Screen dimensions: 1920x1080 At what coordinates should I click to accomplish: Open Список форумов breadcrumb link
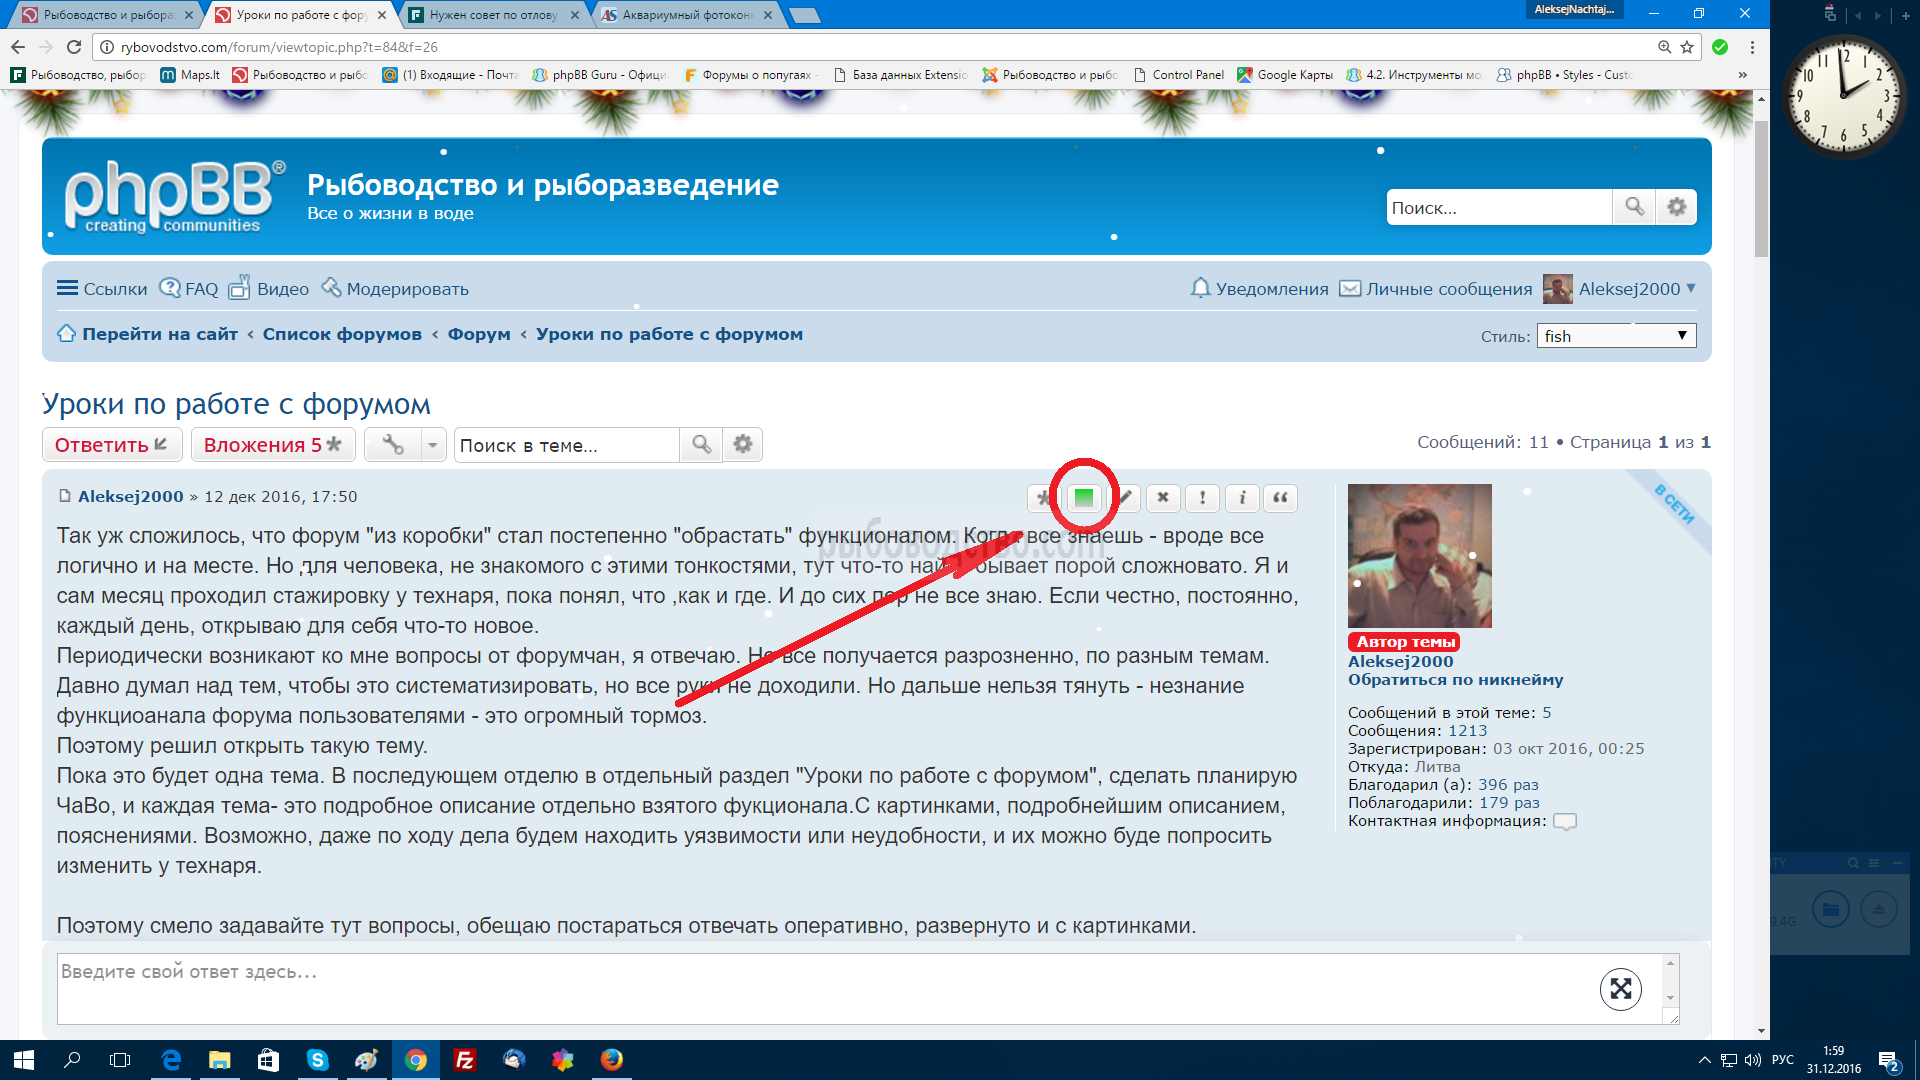342,334
